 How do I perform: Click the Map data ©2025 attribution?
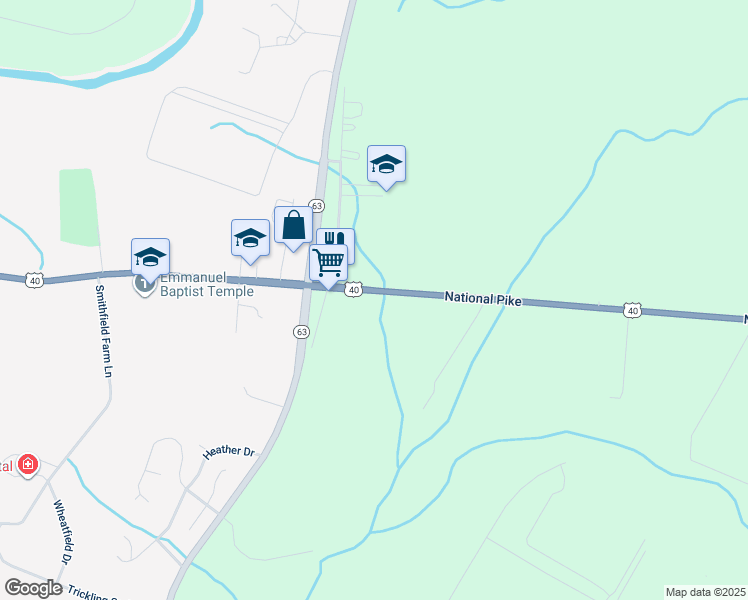(706, 592)
